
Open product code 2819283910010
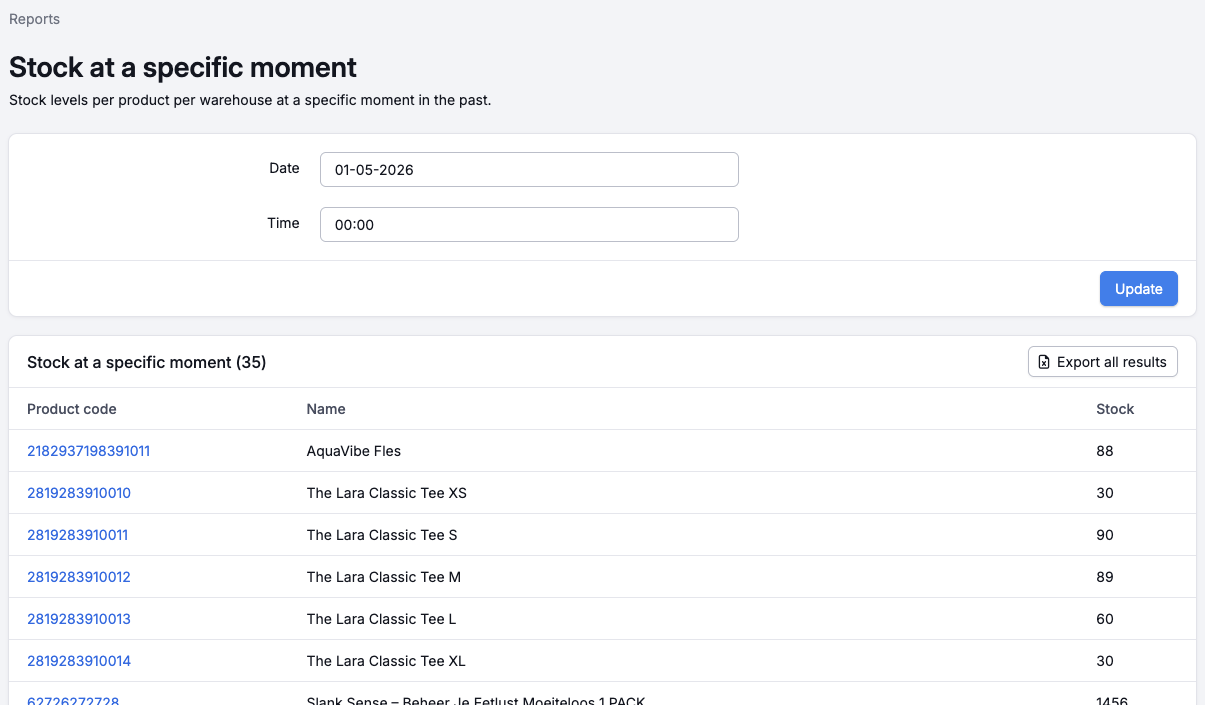pos(79,493)
